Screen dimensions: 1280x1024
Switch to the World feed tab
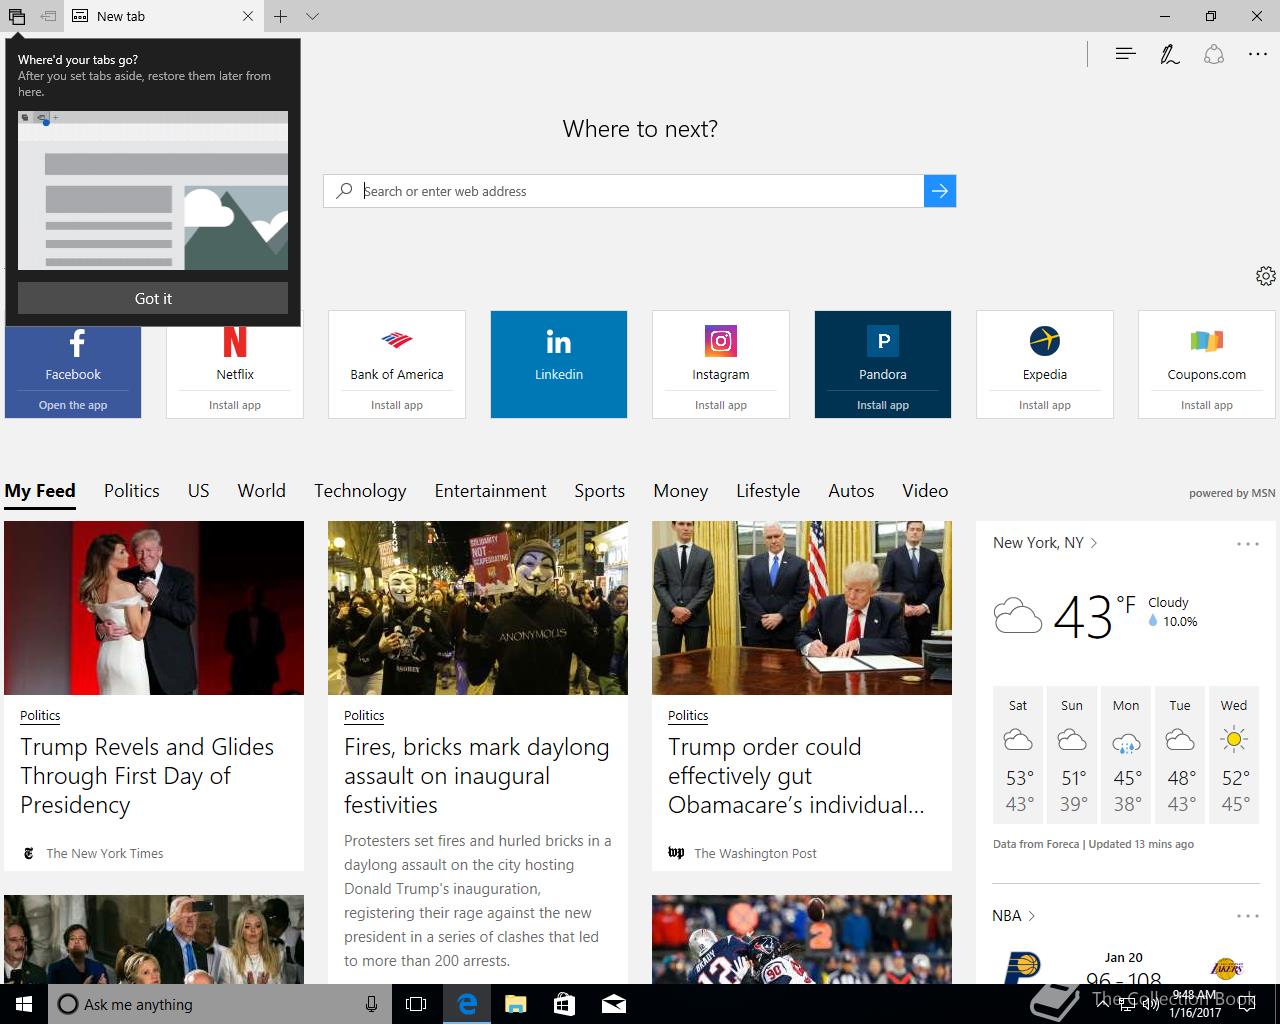[262, 491]
